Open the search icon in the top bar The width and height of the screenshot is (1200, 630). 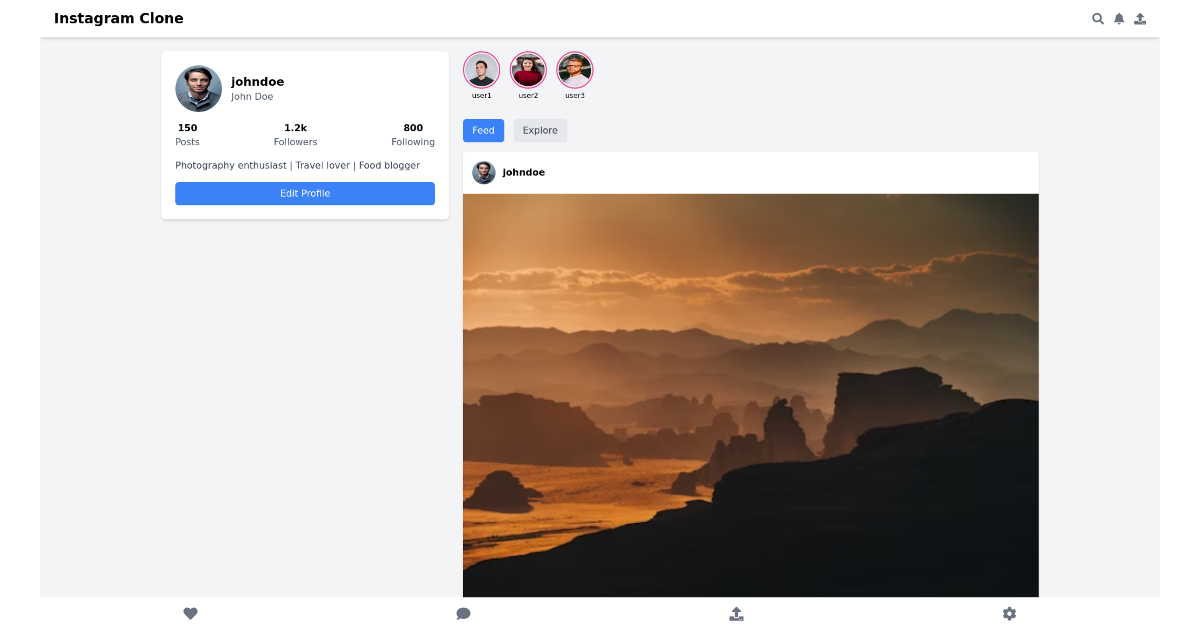click(1097, 18)
